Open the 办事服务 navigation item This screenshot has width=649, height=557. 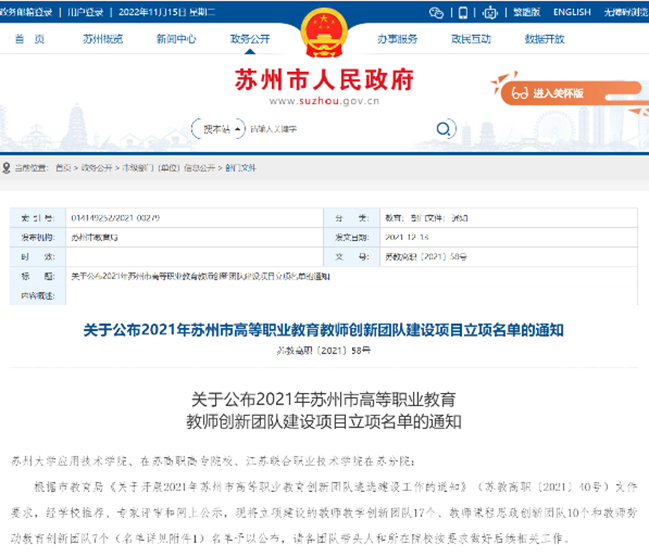[x=397, y=38]
